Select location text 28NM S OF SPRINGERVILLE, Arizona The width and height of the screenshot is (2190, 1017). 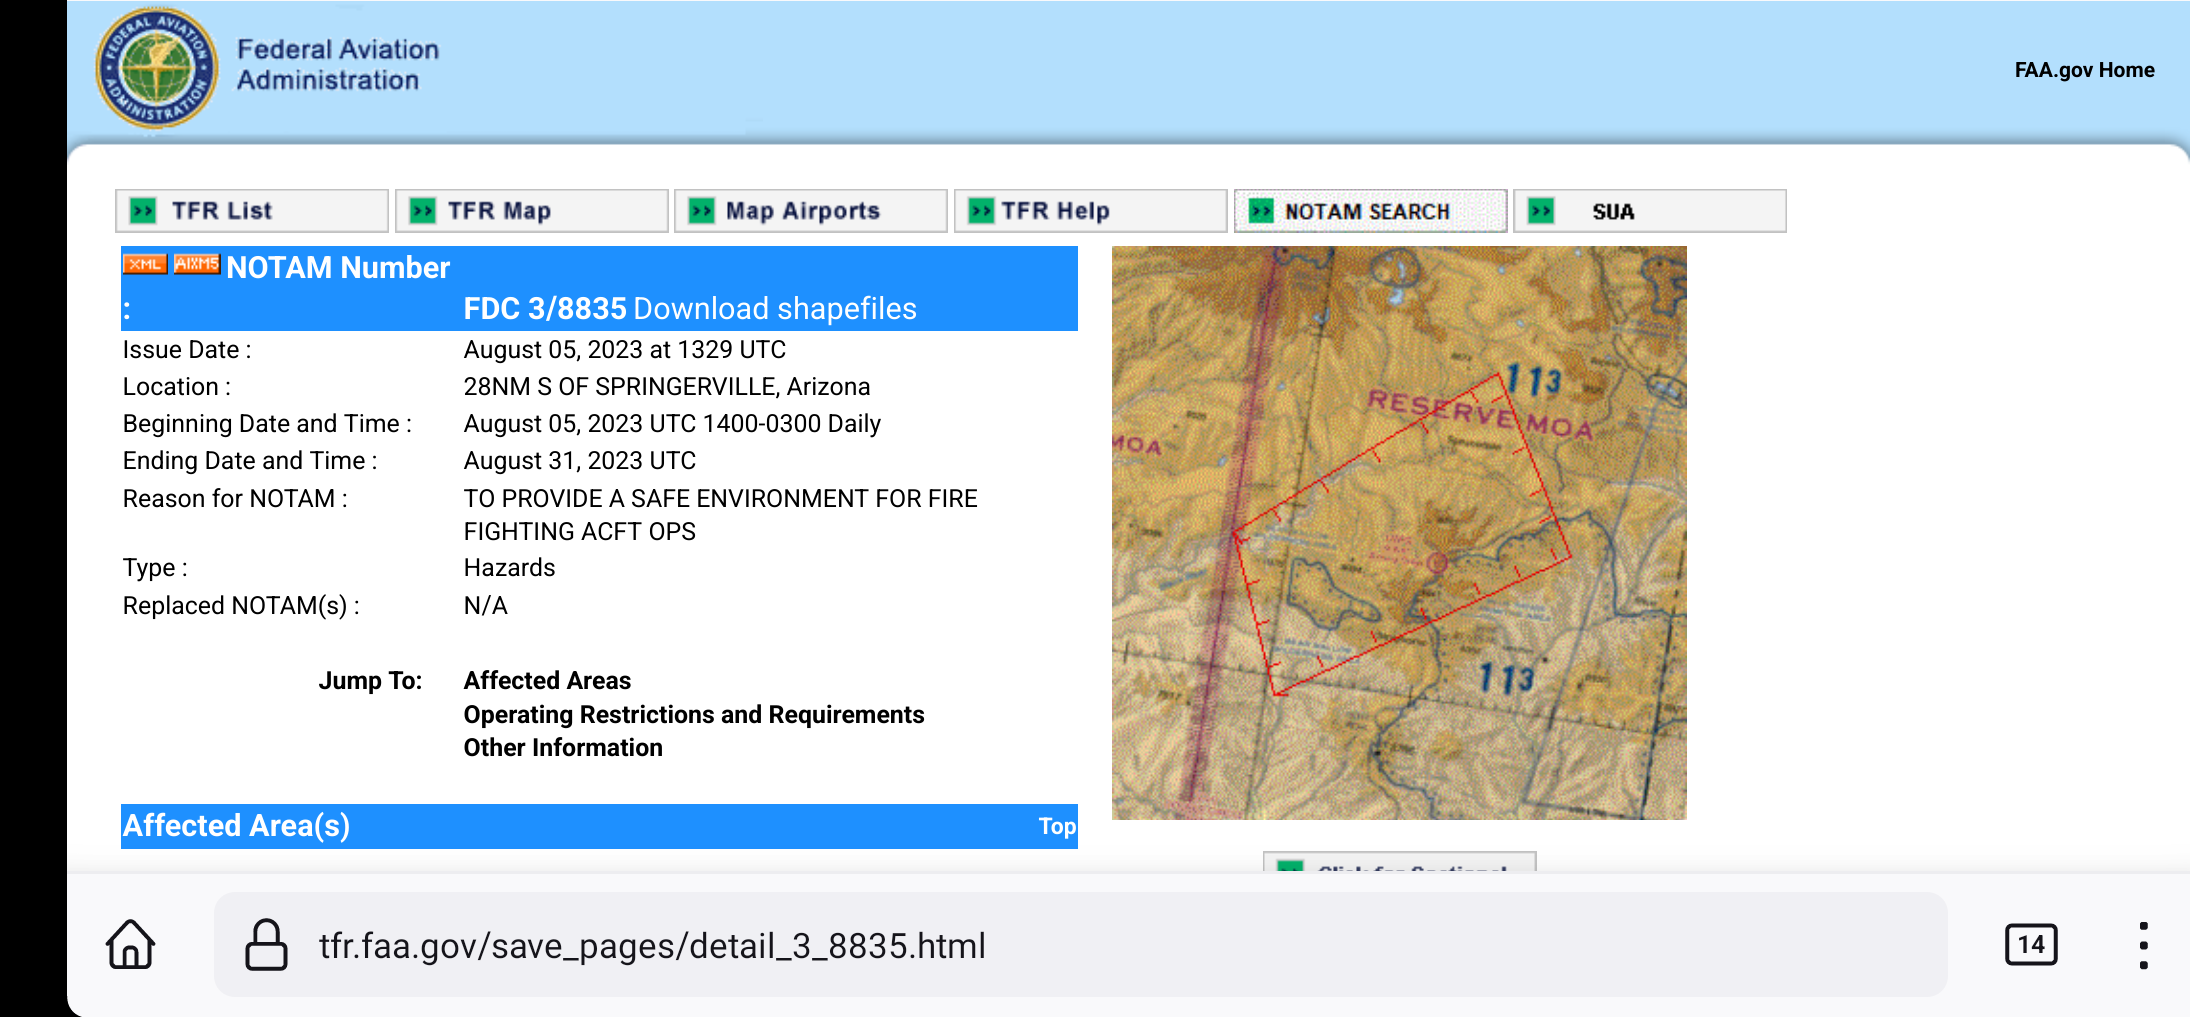click(667, 387)
